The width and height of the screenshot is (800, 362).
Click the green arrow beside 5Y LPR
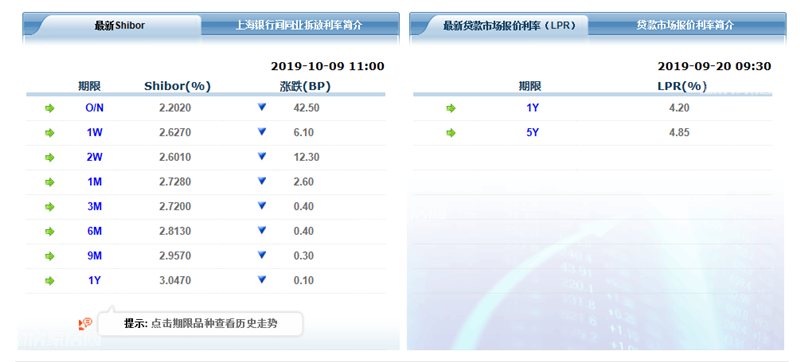click(x=451, y=133)
